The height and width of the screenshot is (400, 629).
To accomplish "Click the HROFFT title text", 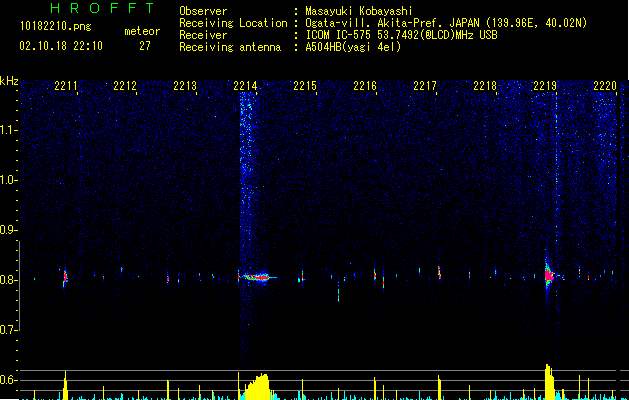I will coord(102,8).
